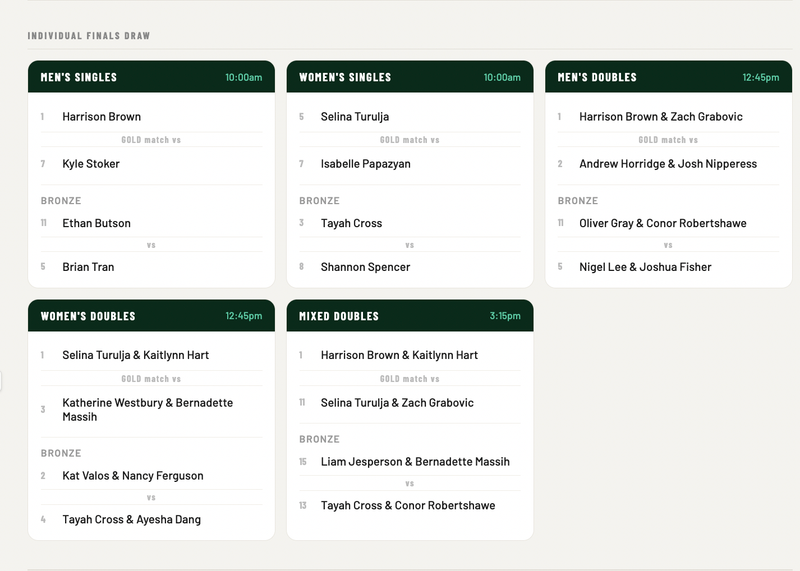Select Selina Turulja & Zach Grabovic pair

[397, 403]
